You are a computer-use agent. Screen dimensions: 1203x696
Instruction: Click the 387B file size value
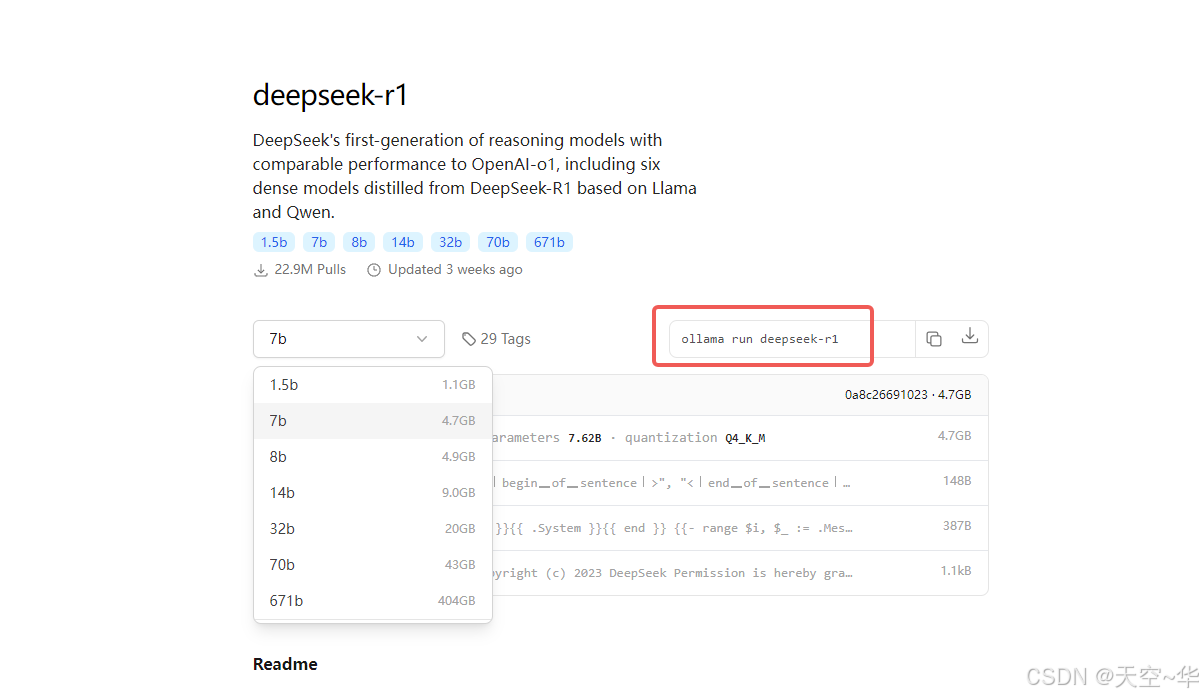957,526
